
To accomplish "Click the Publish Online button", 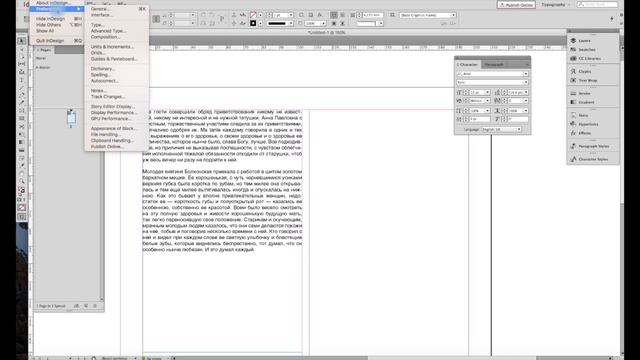I will pyautogui.click(x=516, y=5).
